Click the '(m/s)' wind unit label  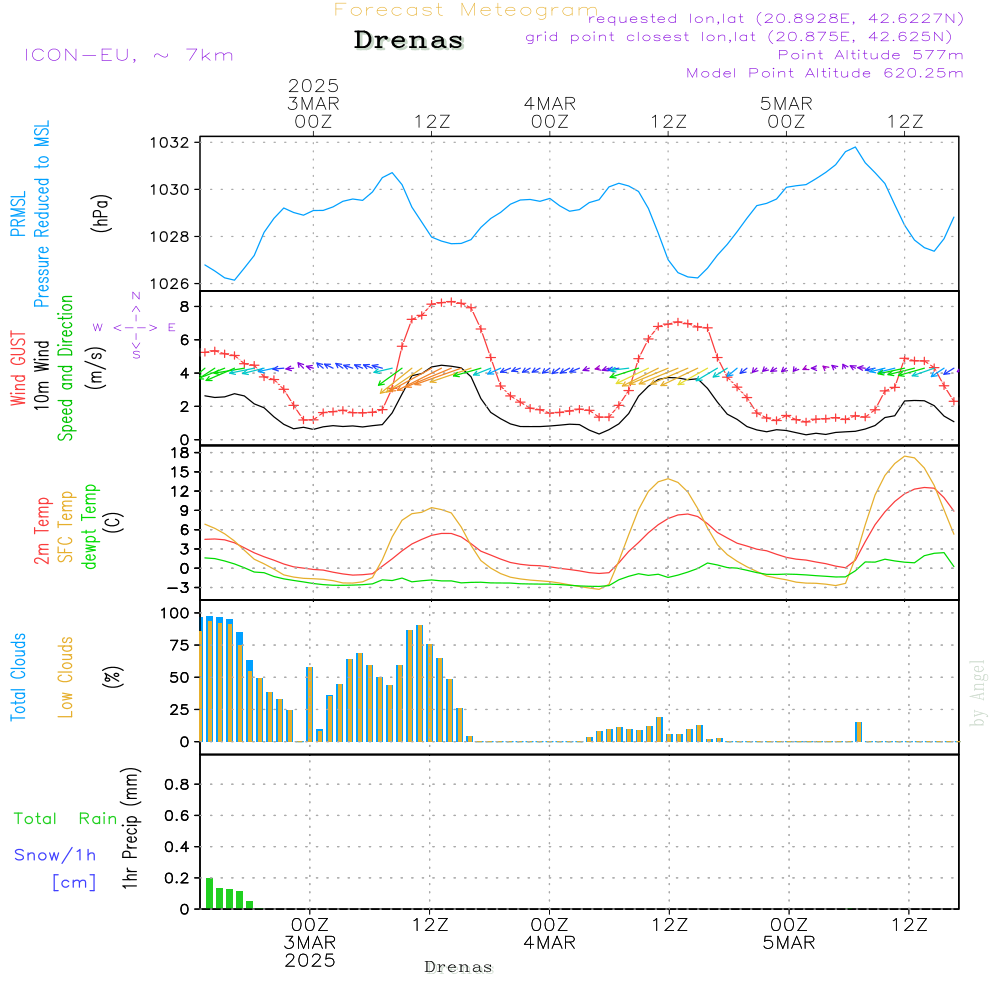pos(96,369)
